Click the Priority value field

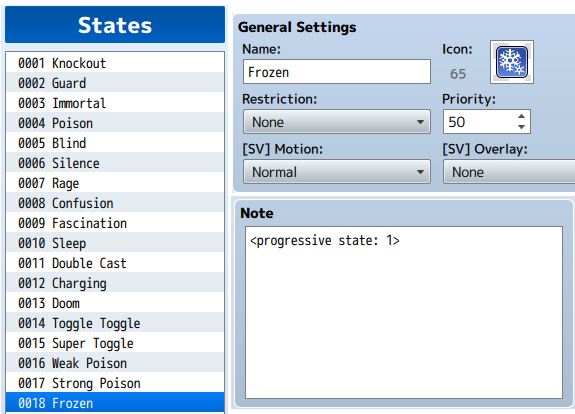point(480,122)
